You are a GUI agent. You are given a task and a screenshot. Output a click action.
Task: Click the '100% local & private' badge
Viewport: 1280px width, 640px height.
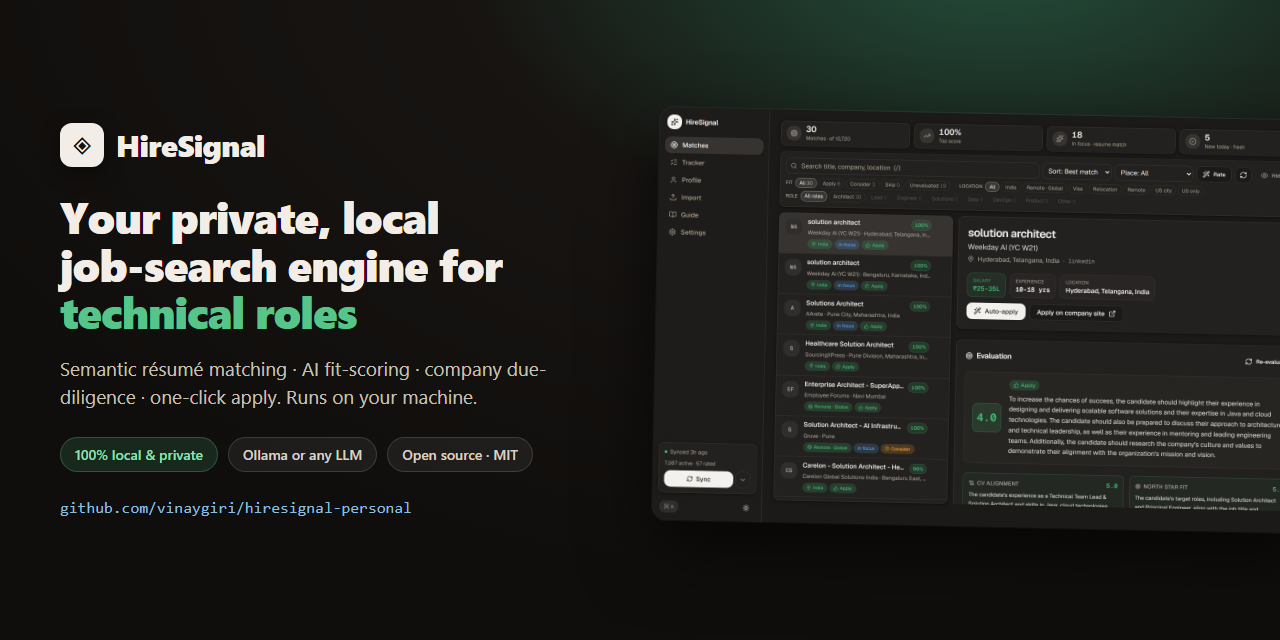(x=139, y=455)
